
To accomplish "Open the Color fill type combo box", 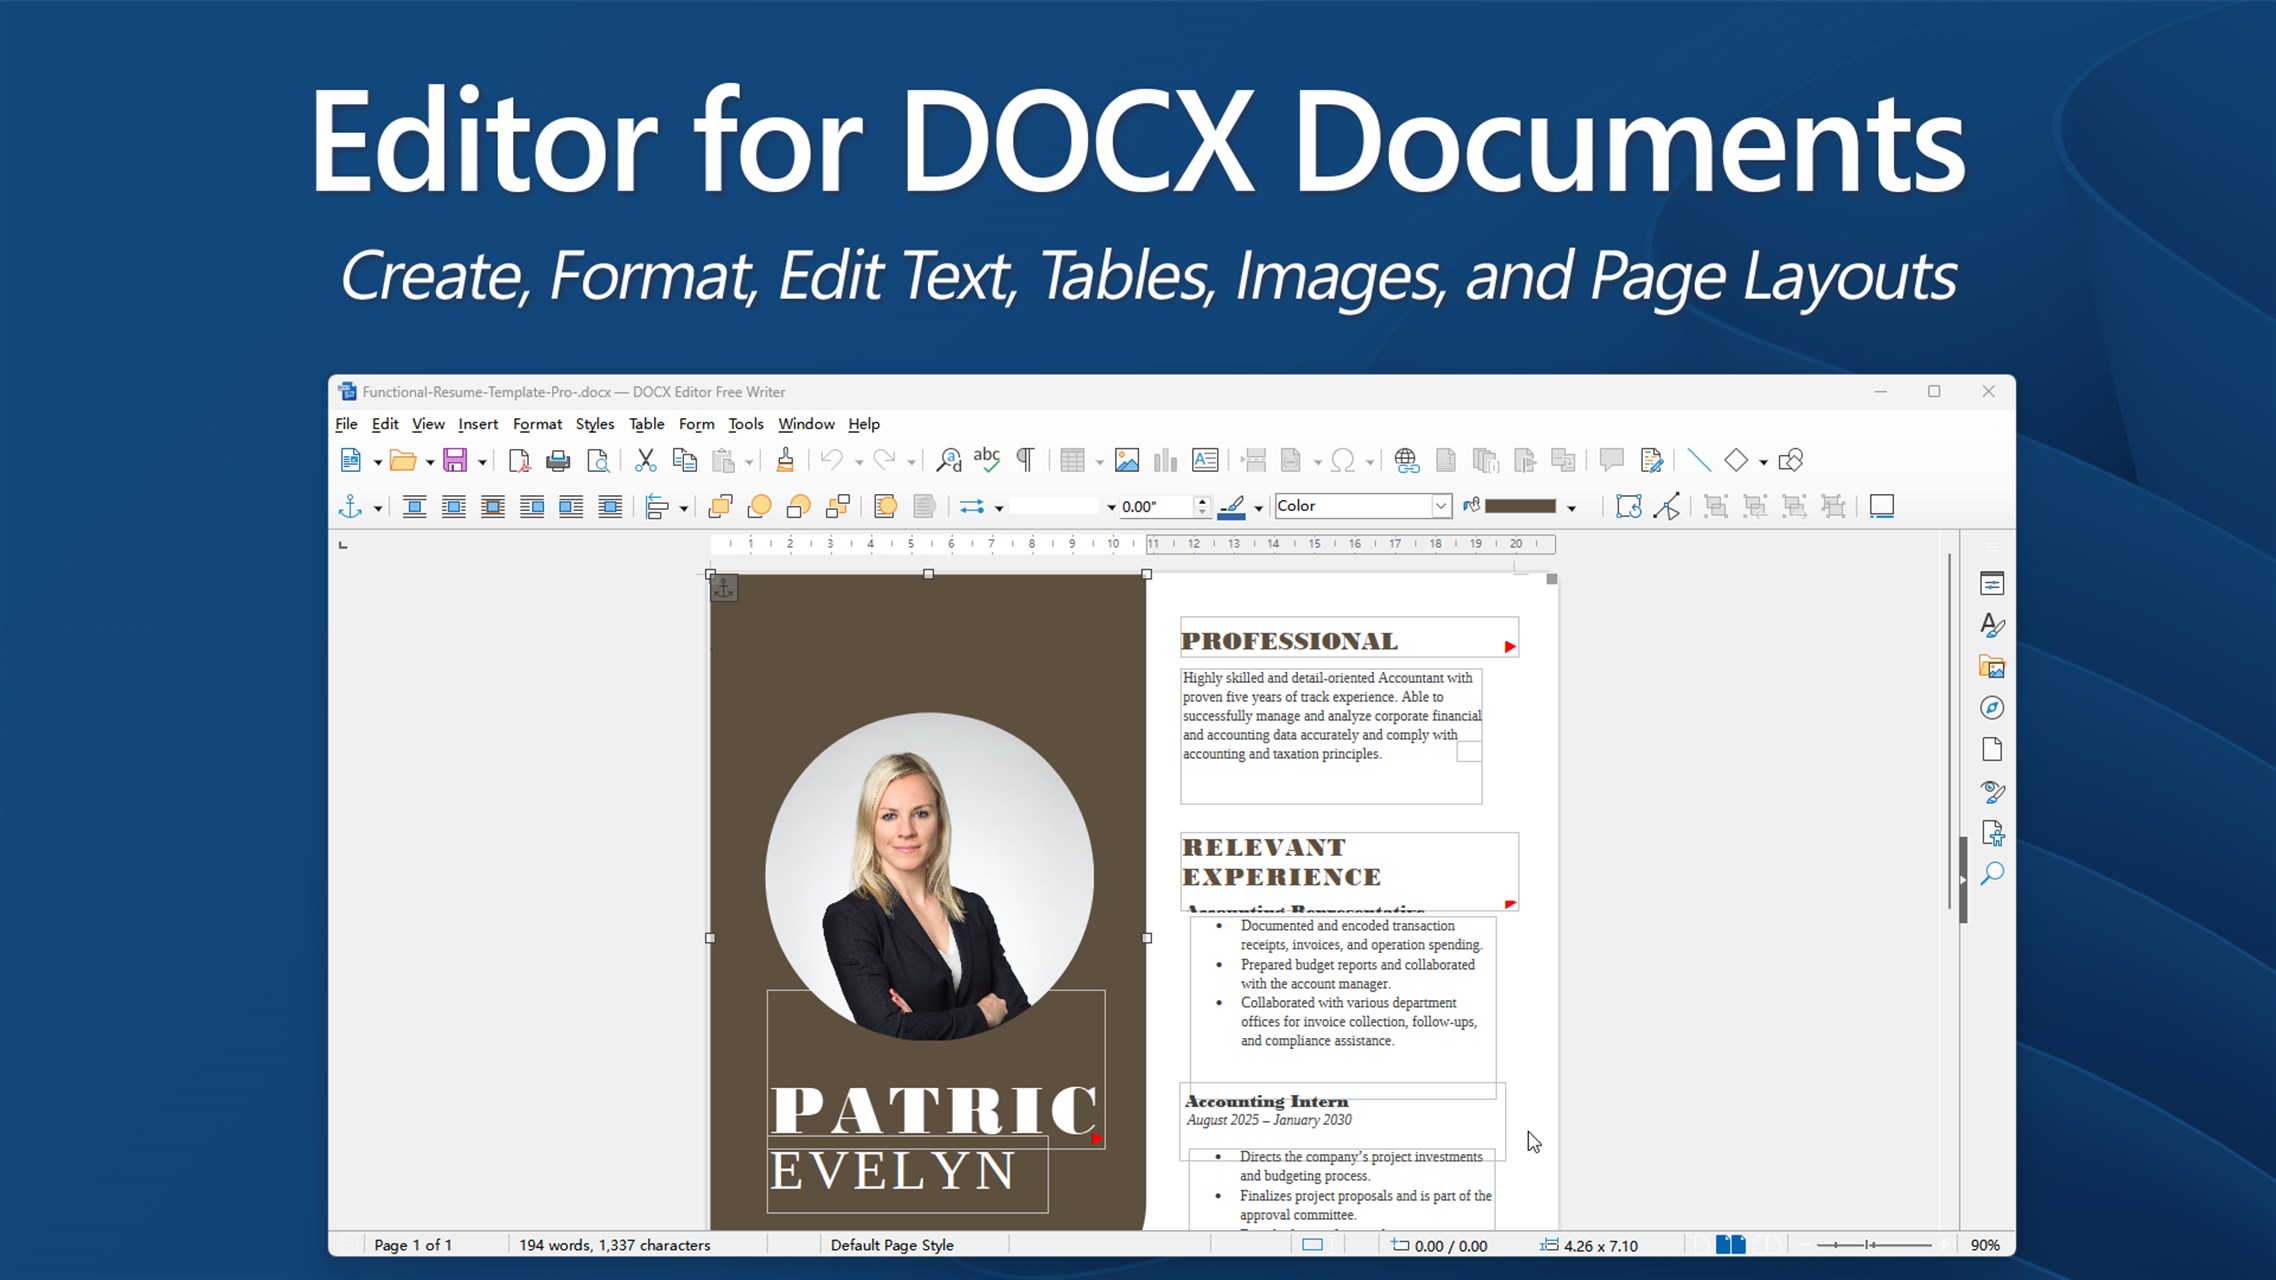I will click(1362, 506).
